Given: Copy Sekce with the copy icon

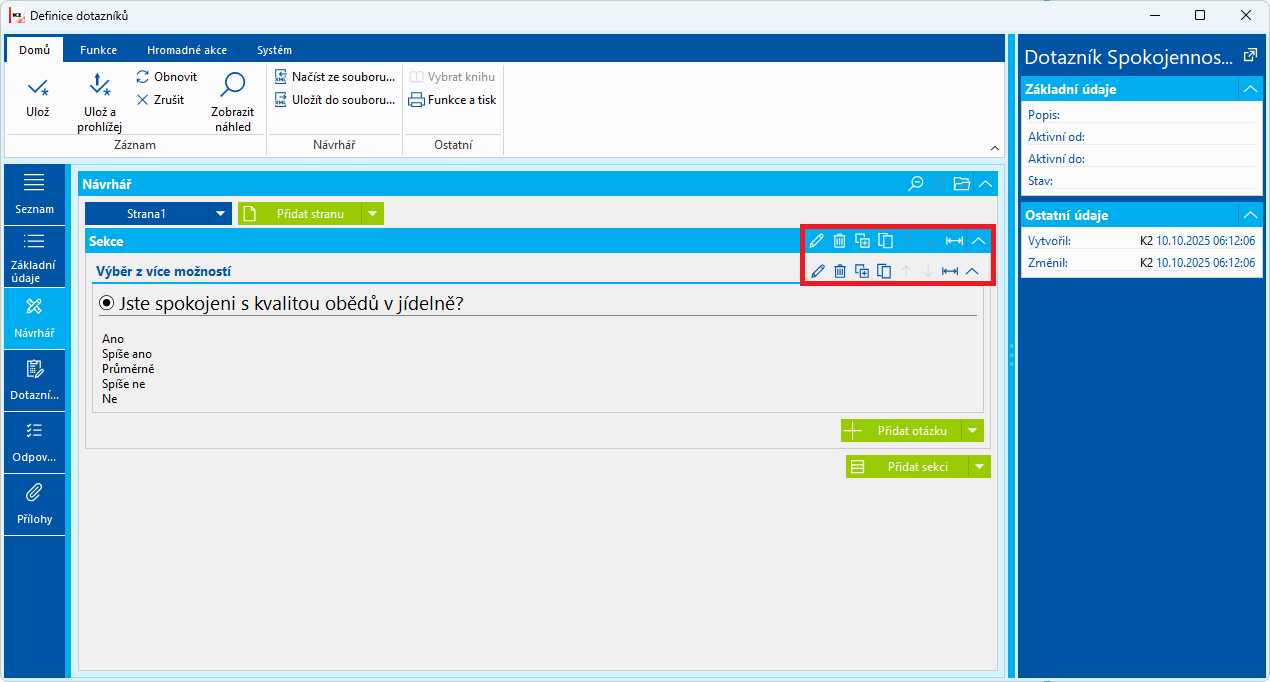Looking at the screenshot, I should tap(885, 241).
